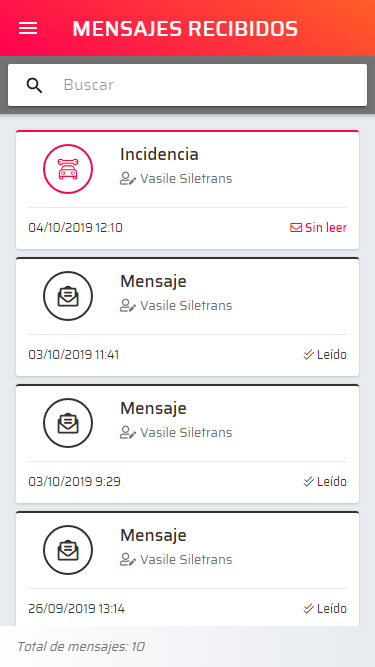Click the envelope icon of the 03/10/2019 11:41 message

click(68, 296)
